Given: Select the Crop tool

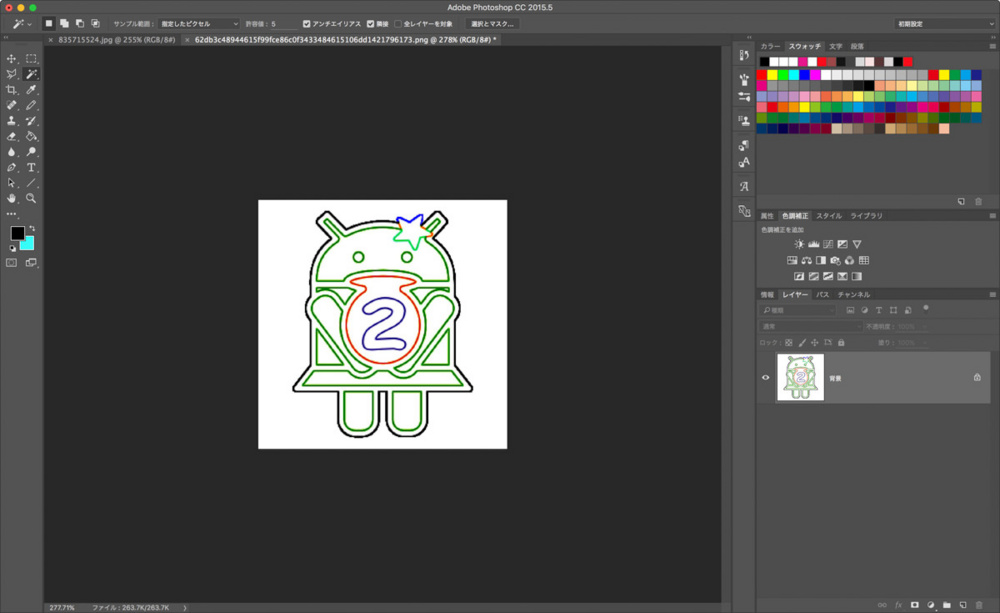Looking at the screenshot, I should point(11,90).
